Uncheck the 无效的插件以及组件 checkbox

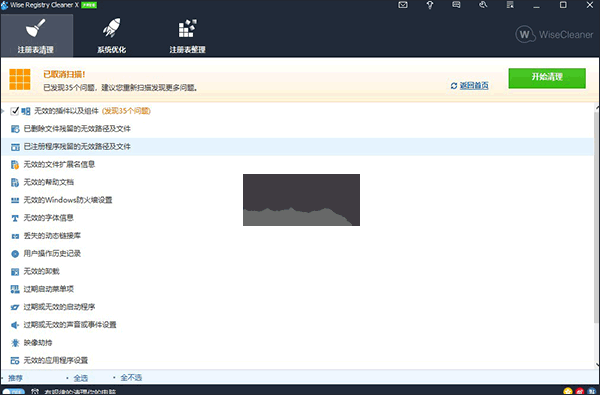tap(15, 111)
